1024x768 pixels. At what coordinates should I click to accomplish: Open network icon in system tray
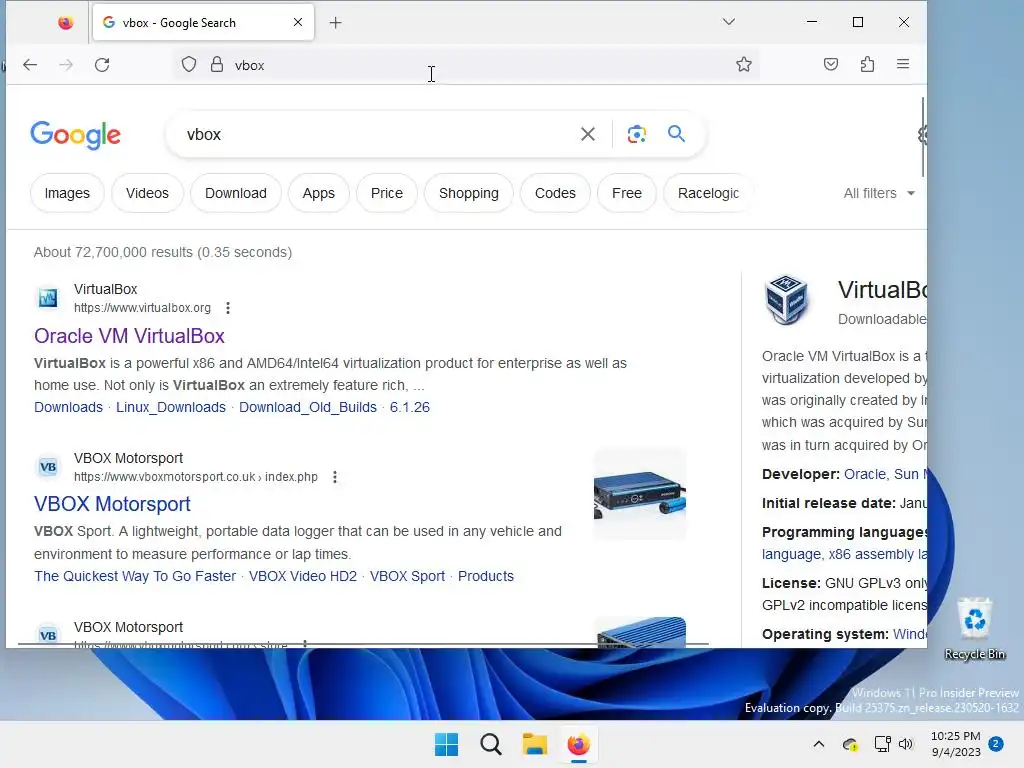(x=882, y=744)
